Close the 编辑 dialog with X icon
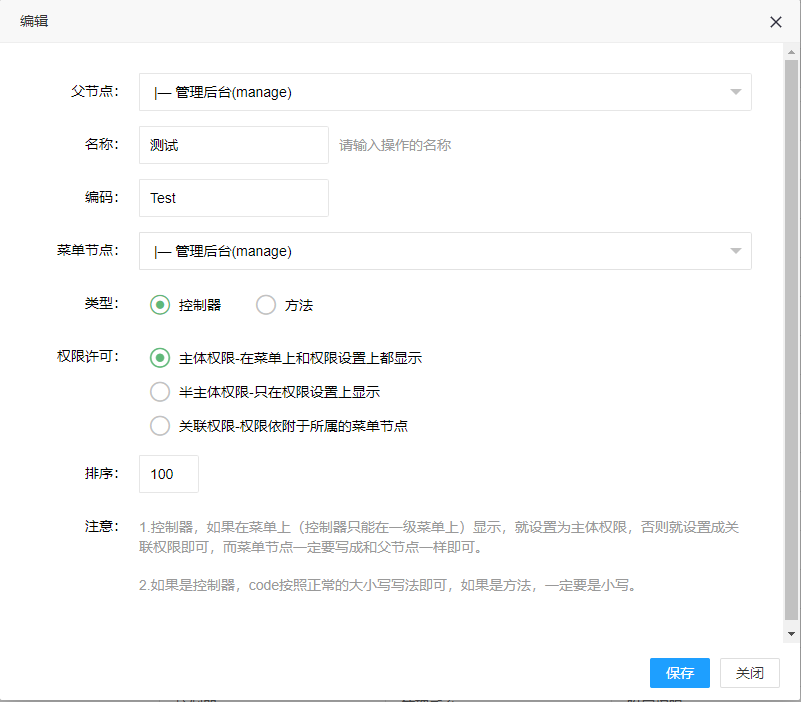The height and width of the screenshot is (702, 801). 775,22
